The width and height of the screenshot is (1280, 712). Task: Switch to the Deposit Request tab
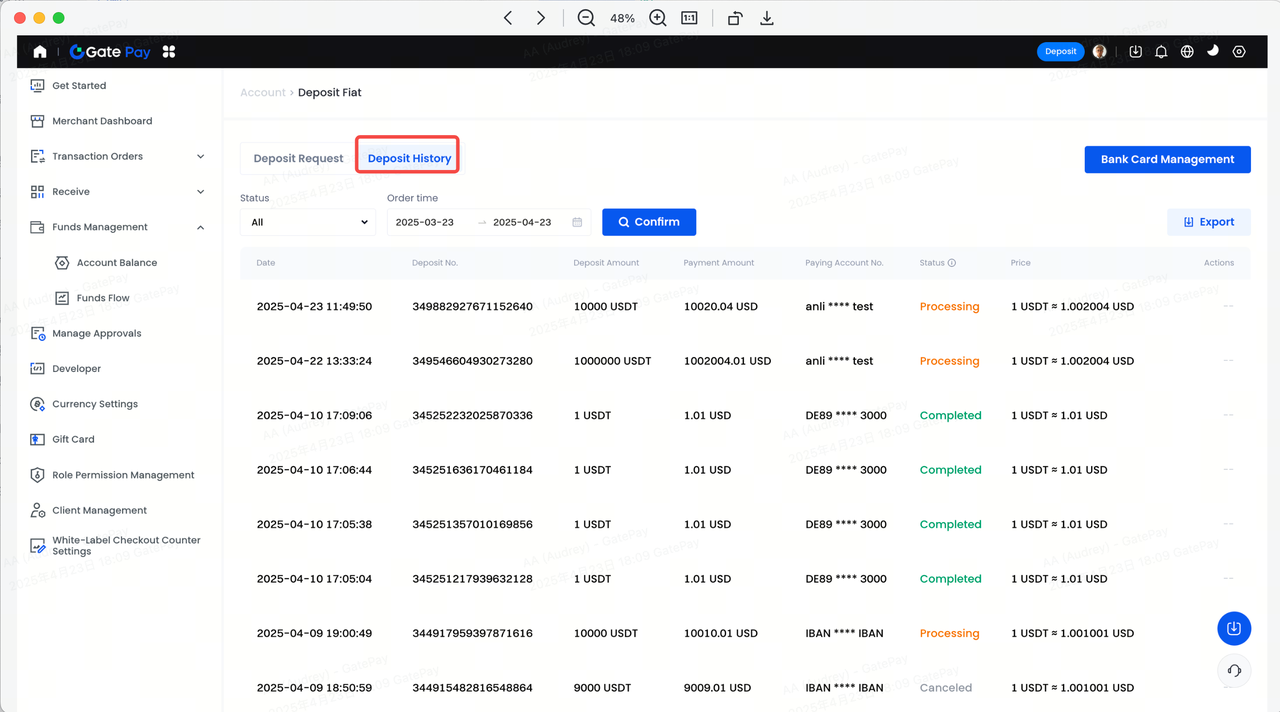298,159
